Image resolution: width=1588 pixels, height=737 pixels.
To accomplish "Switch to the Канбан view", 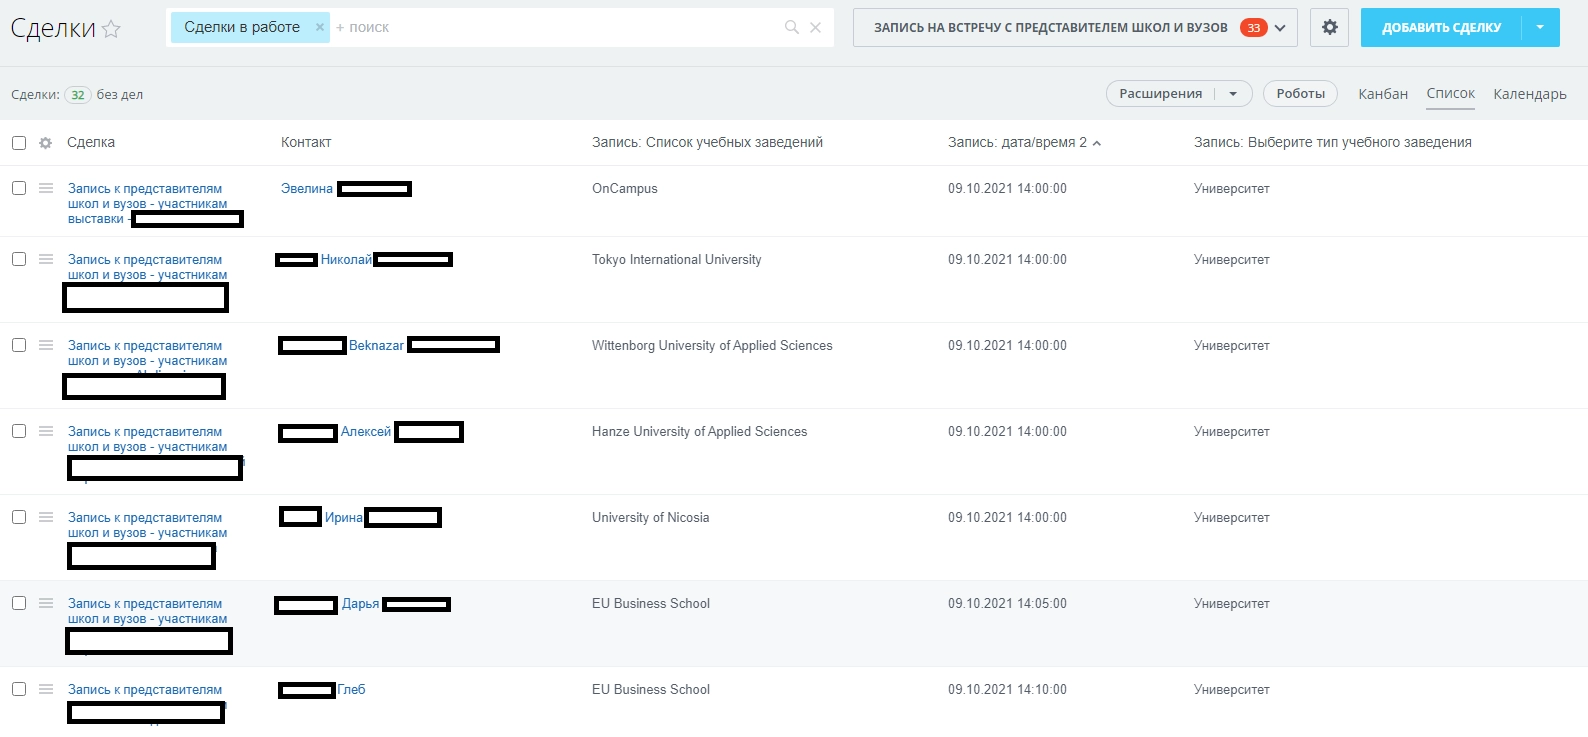I will tap(1382, 94).
